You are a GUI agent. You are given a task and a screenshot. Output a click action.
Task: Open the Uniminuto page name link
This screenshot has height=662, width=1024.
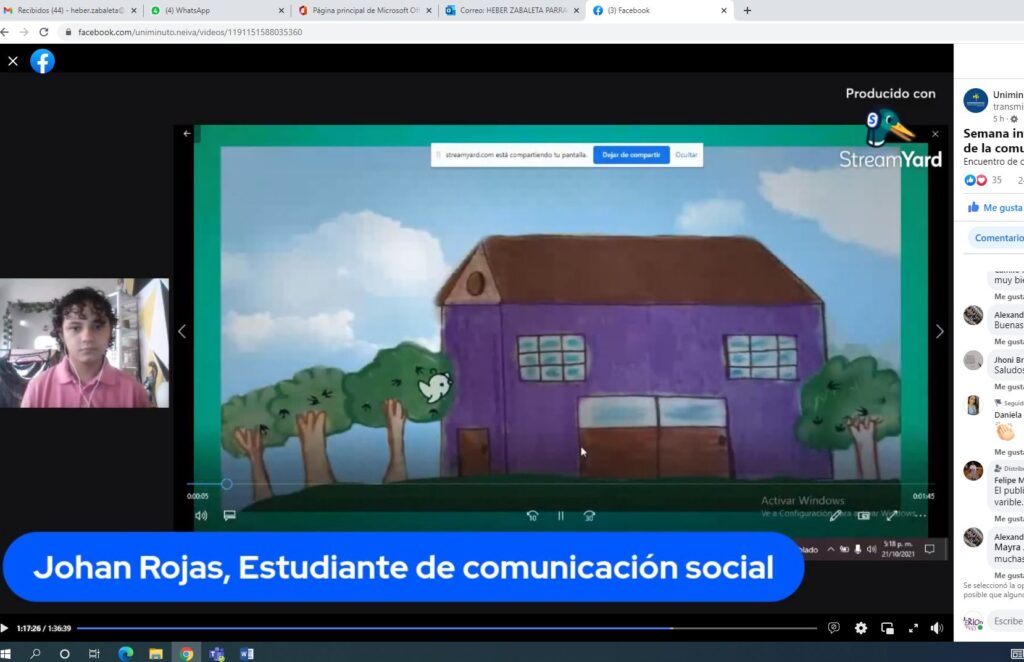click(x=1008, y=95)
